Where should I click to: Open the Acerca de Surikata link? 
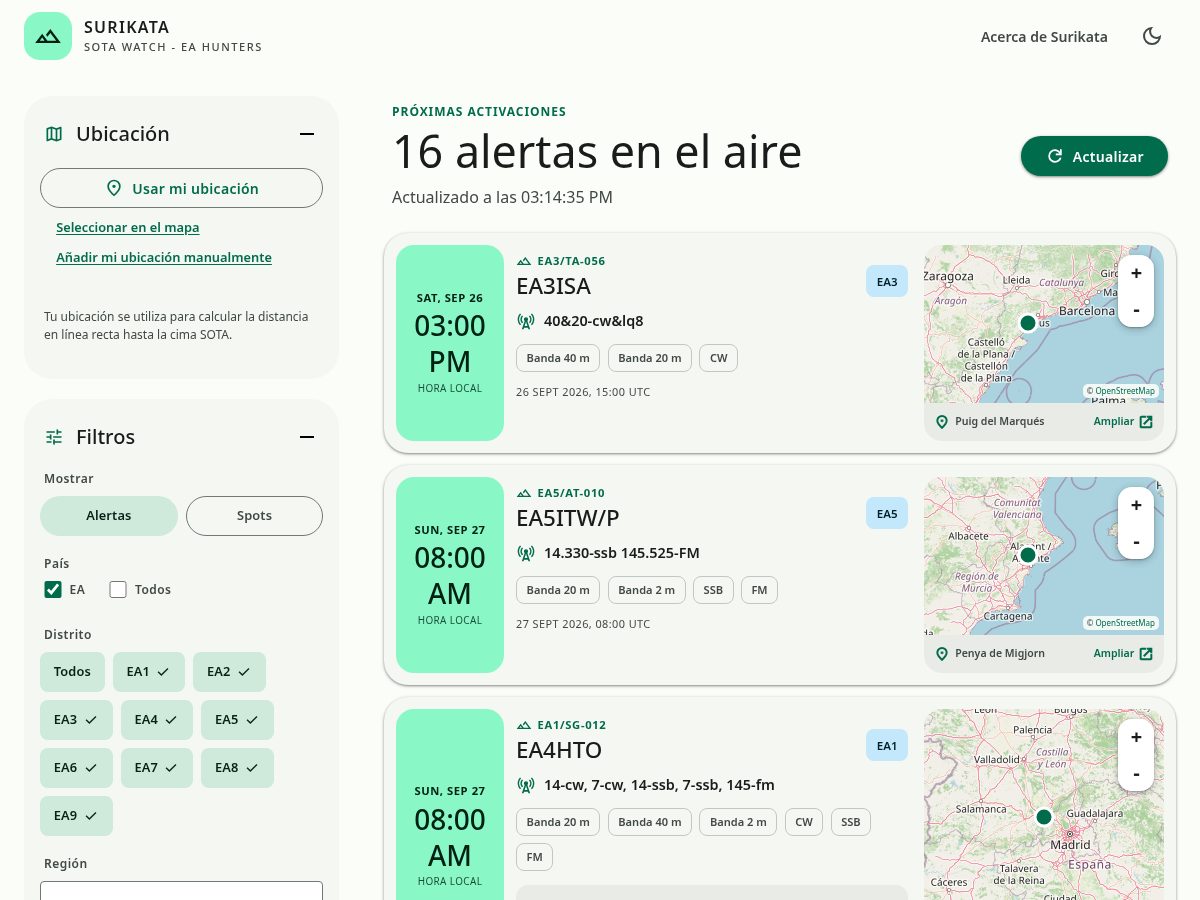coord(1044,37)
